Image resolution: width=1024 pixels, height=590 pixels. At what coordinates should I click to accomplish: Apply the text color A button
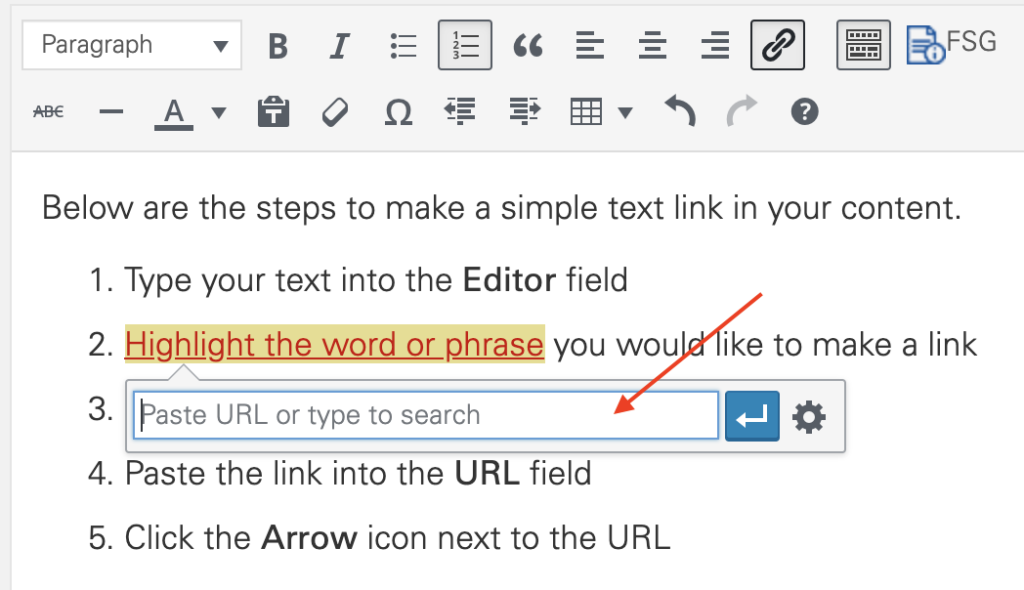(x=174, y=112)
